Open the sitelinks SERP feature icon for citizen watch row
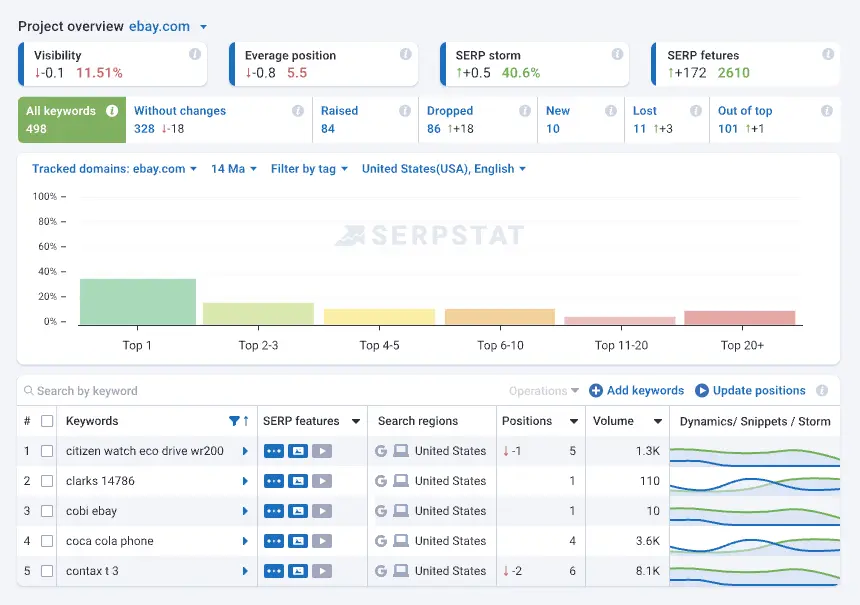Screen dimensions: 860x605 tap(275, 450)
